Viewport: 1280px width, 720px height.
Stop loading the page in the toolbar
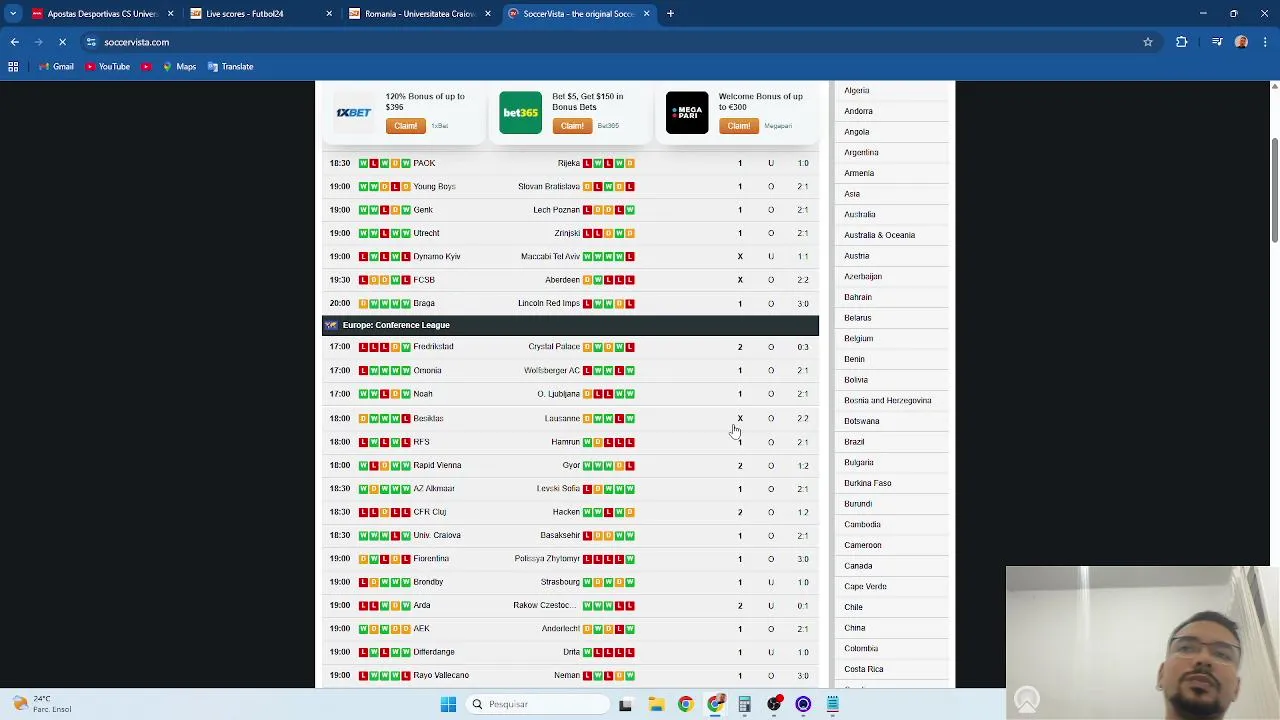click(62, 42)
